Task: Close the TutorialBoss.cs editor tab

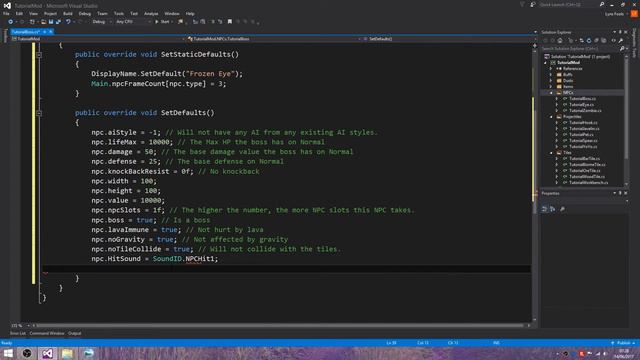Action: (51, 31)
